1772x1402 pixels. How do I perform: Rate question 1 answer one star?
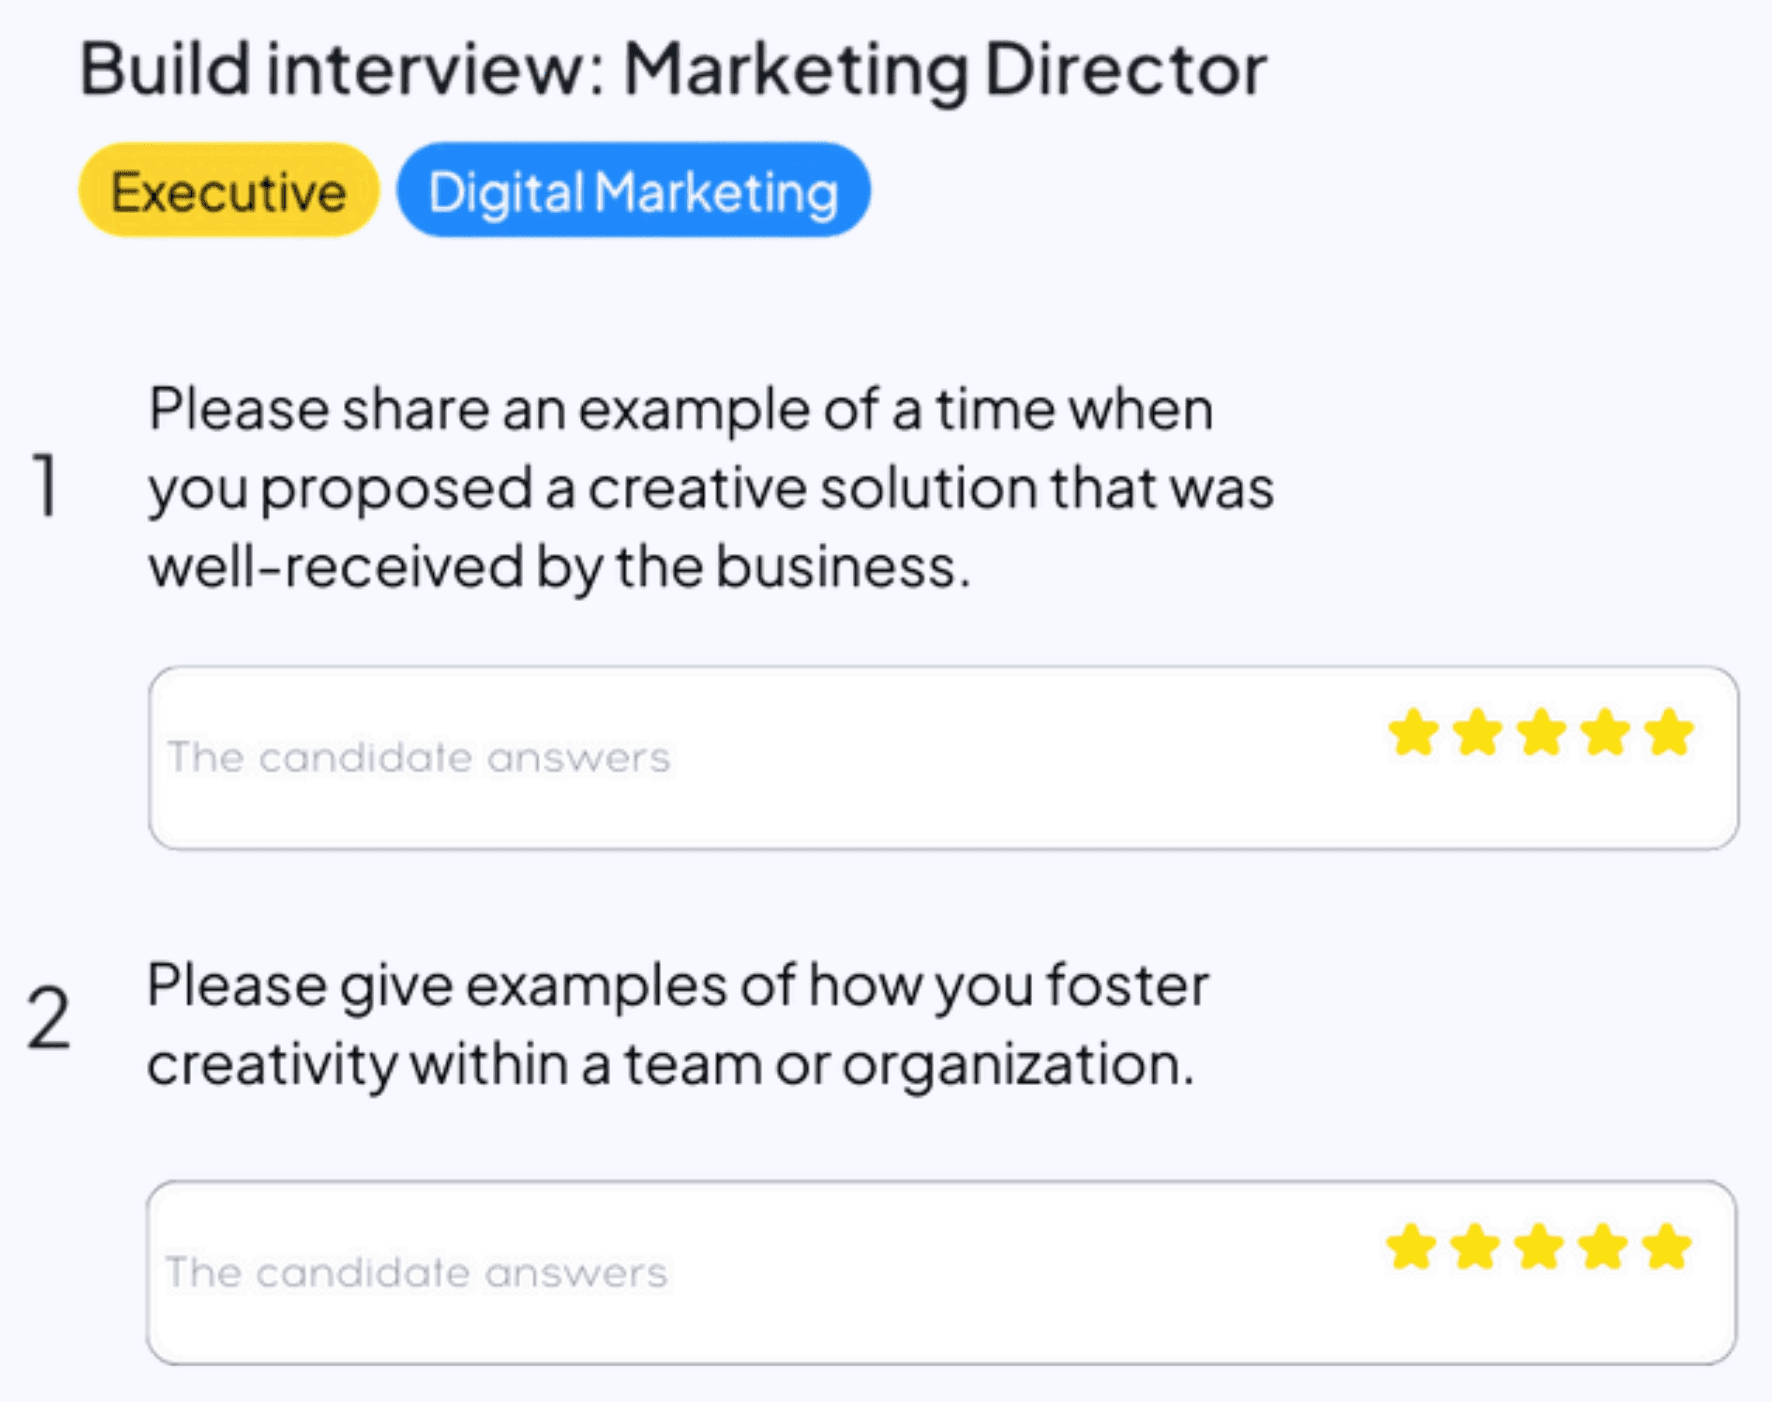pos(1413,733)
